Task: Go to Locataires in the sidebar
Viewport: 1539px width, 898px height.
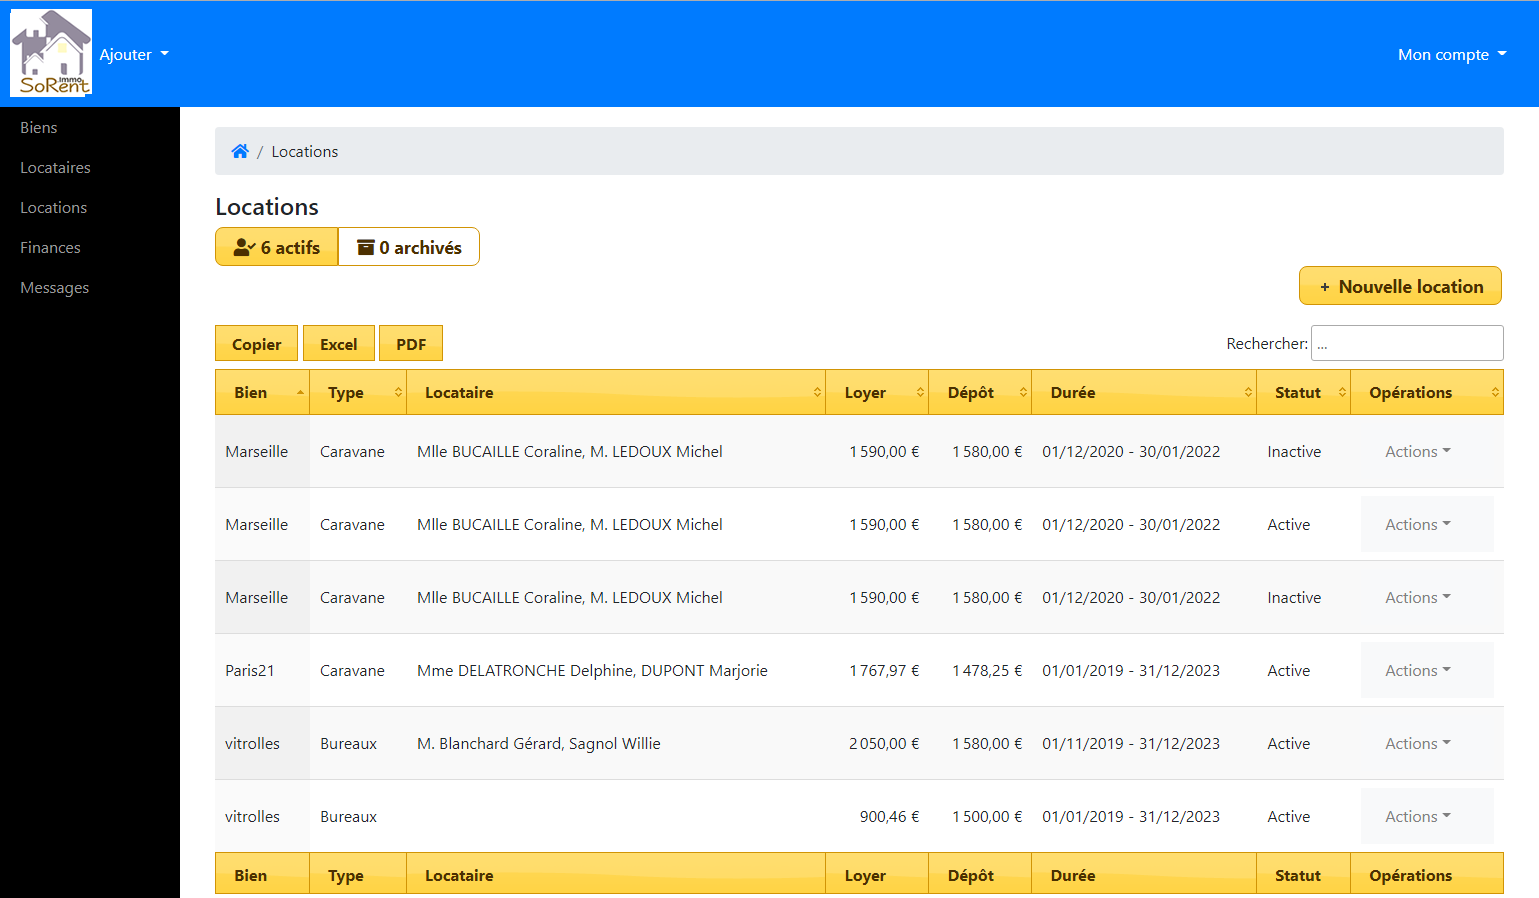Action: tap(55, 167)
